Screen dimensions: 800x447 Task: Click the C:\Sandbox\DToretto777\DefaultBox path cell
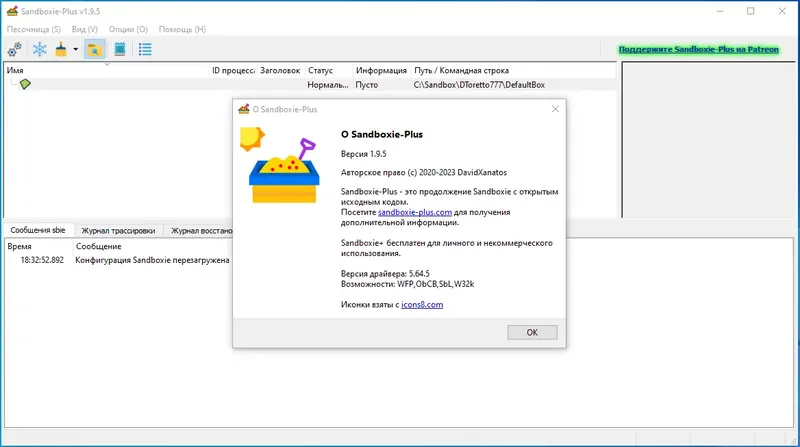click(479, 85)
